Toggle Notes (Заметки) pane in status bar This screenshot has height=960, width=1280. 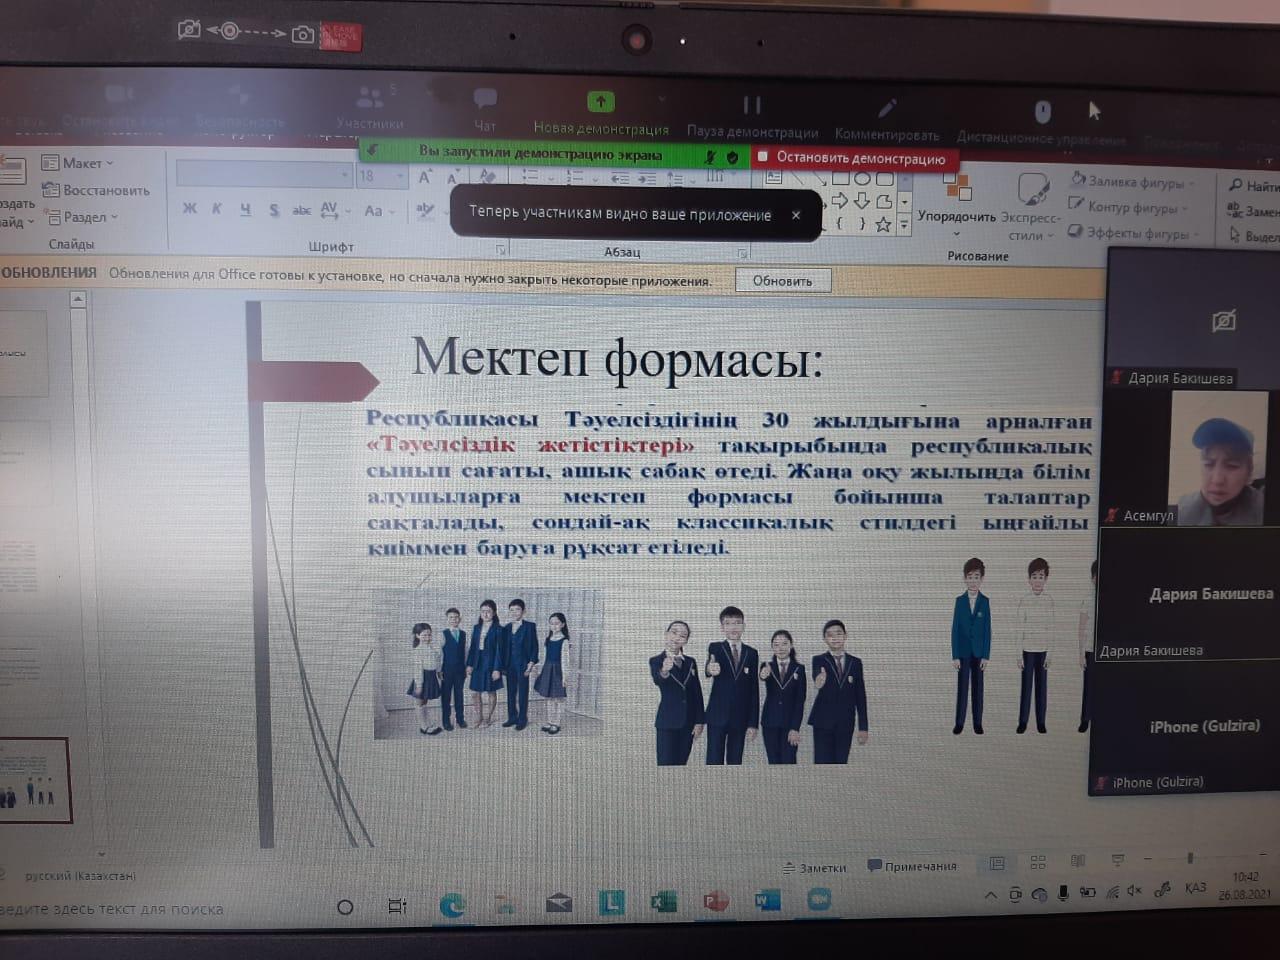click(x=814, y=867)
